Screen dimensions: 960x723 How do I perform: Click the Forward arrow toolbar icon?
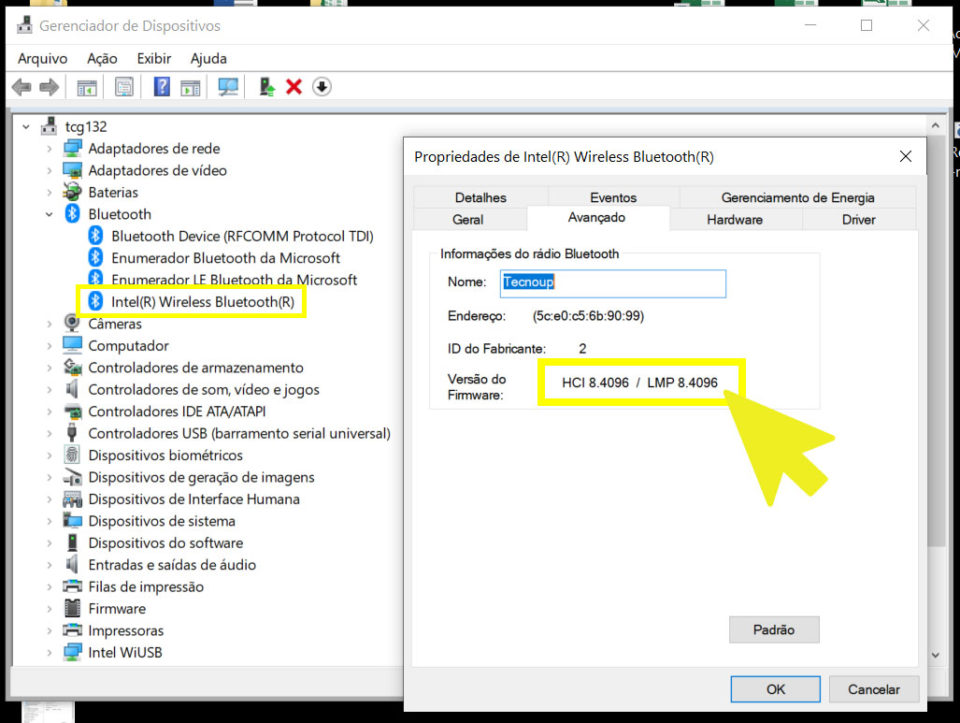coord(49,87)
